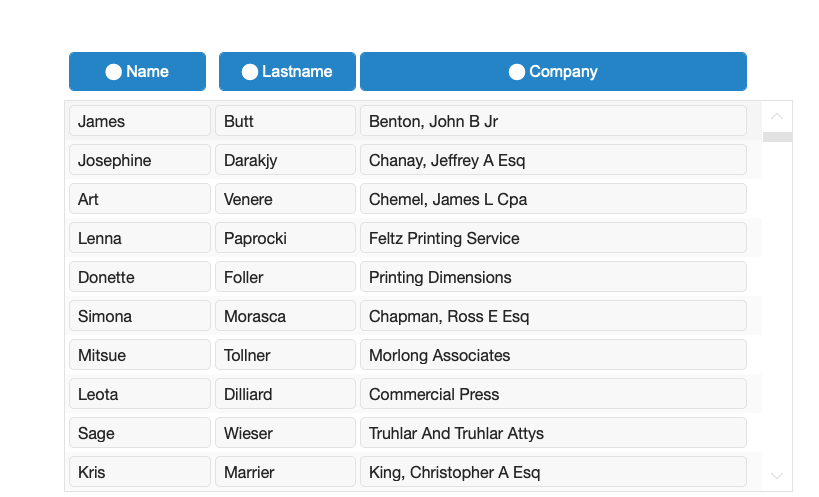Click the white circle icon beside Company
The width and height of the screenshot is (819, 497).
tap(517, 72)
